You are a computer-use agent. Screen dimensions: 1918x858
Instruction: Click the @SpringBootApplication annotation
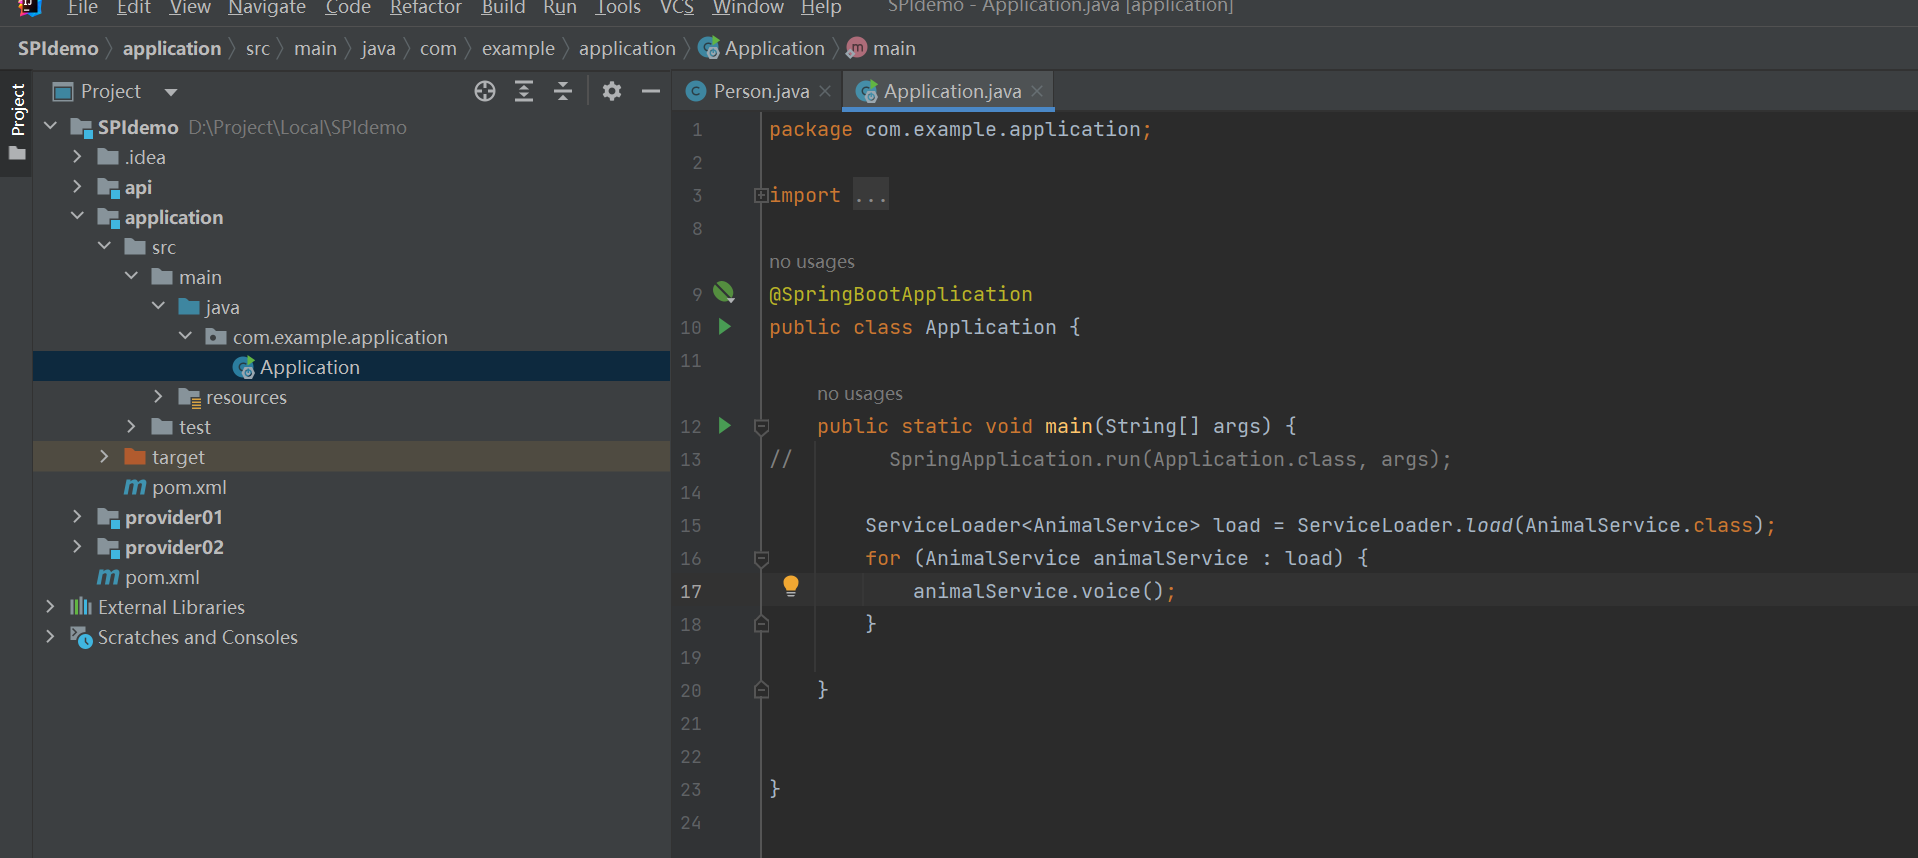[900, 294]
